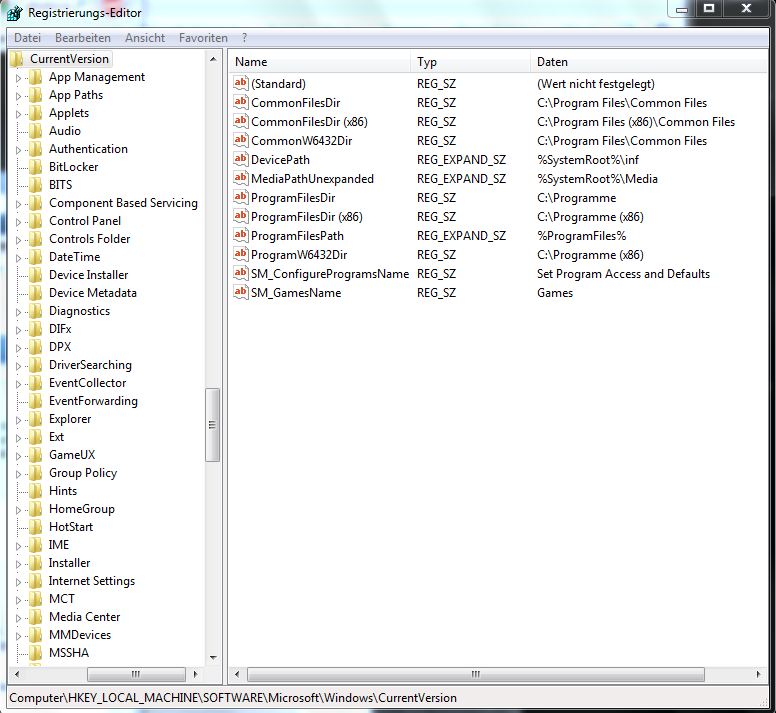Image resolution: width=776 pixels, height=713 pixels.
Task: Click the Hints folder icon
Action: (36, 491)
